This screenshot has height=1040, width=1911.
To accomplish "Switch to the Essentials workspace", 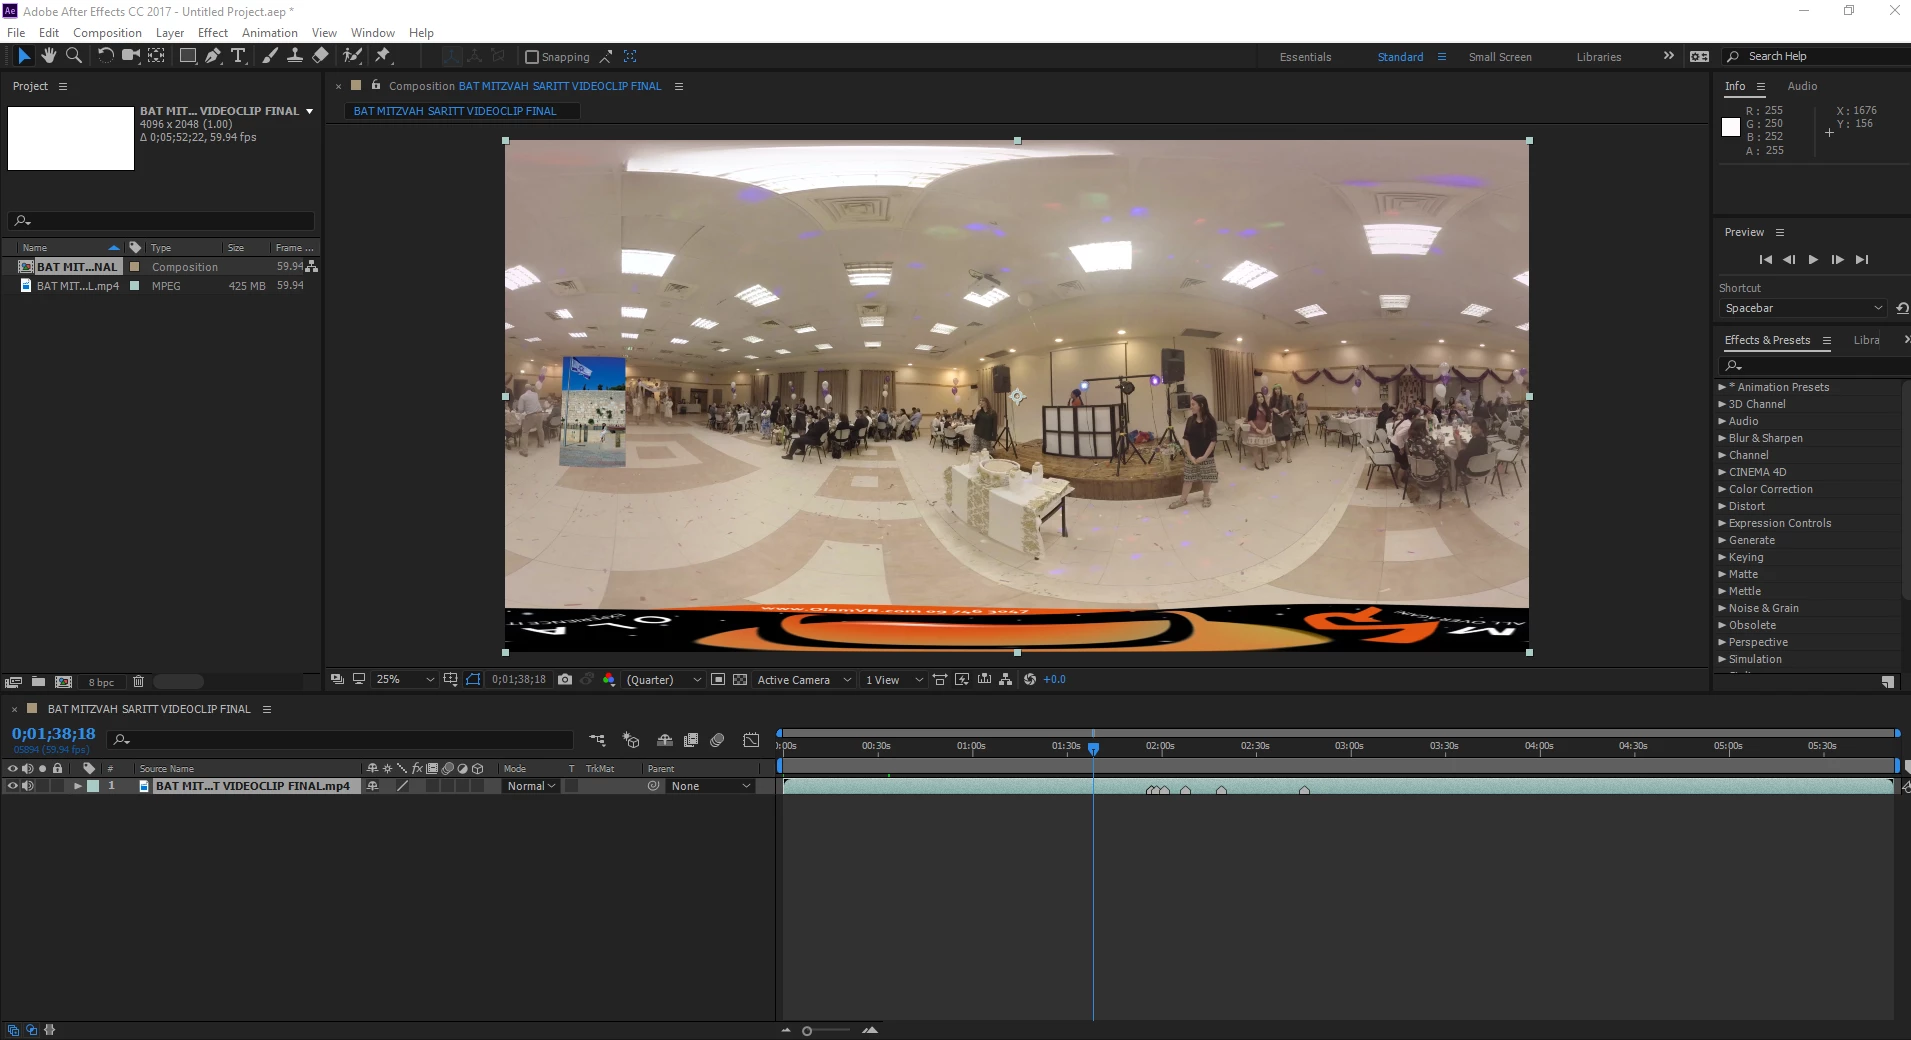I will click(x=1305, y=57).
